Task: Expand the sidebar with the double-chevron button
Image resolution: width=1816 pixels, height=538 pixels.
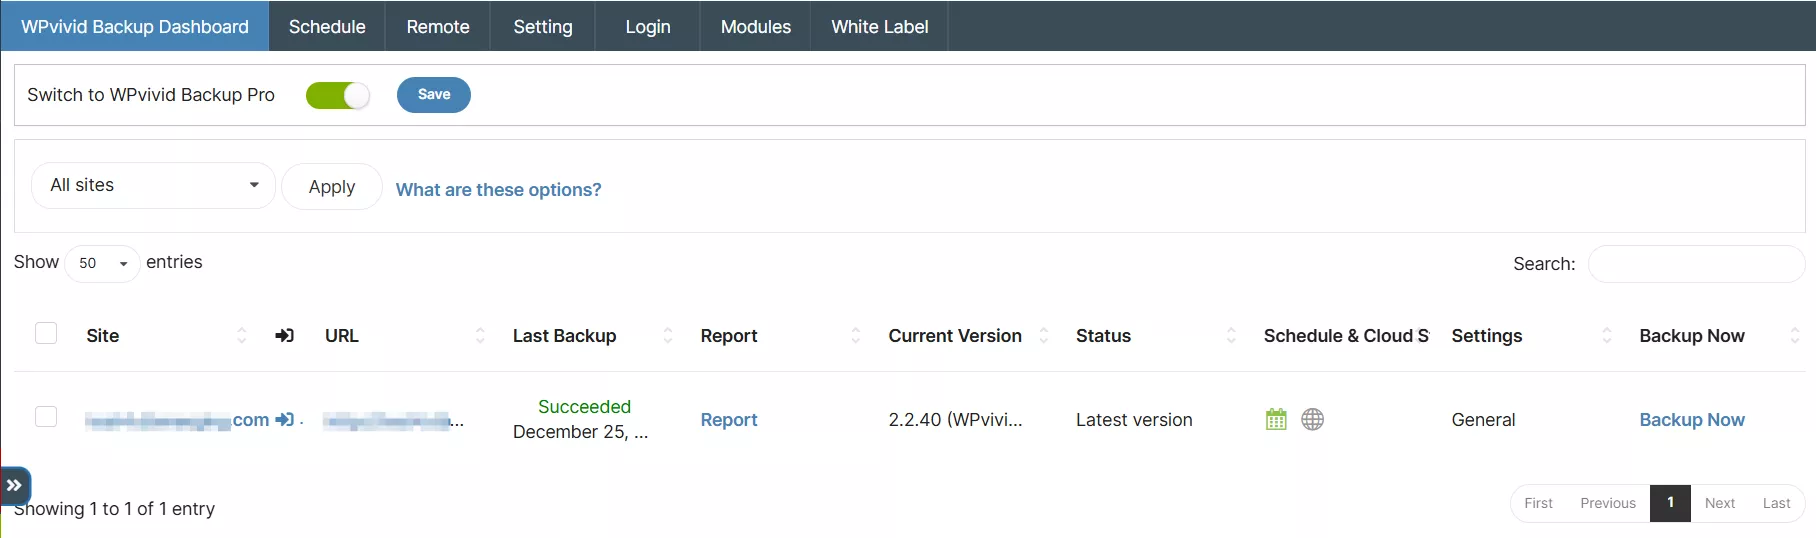Action: 15,486
